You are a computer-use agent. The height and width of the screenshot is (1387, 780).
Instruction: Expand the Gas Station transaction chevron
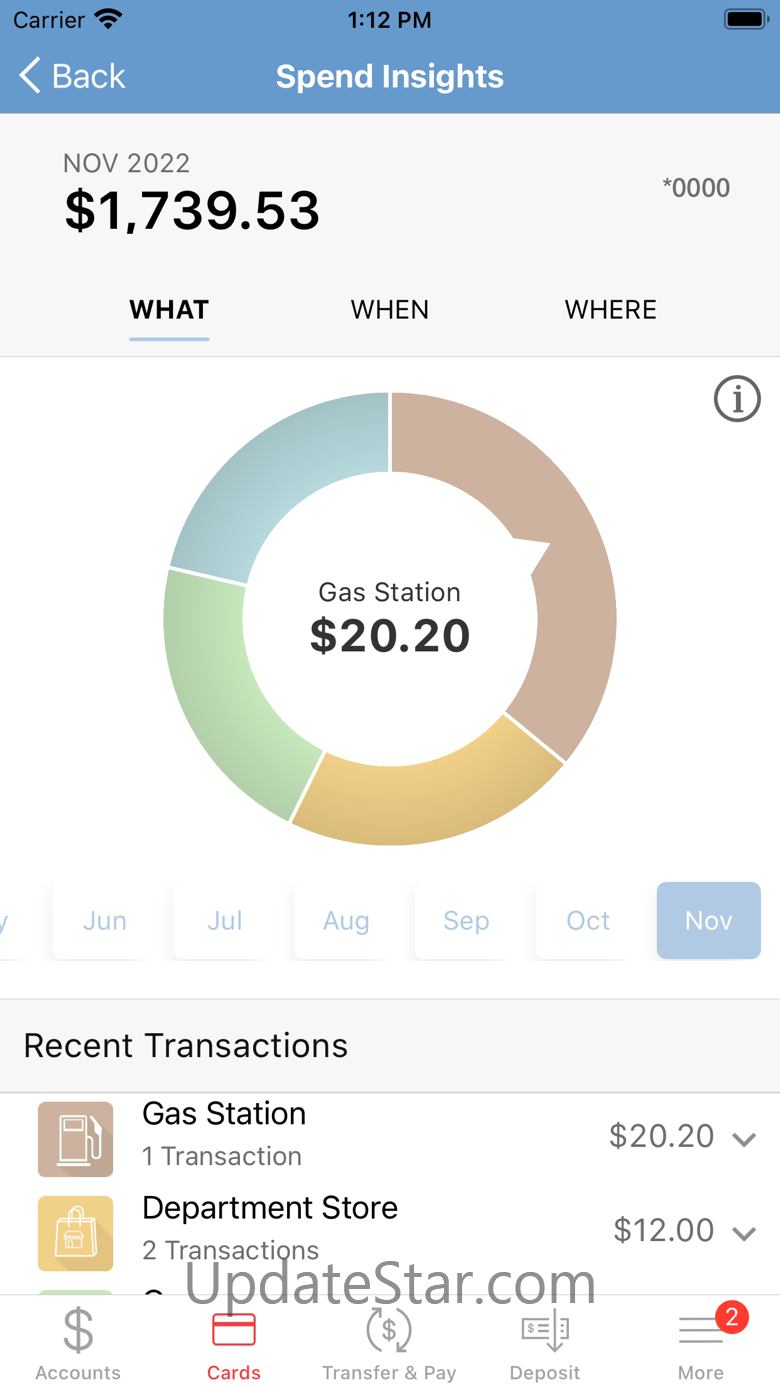coord(744,1139)
